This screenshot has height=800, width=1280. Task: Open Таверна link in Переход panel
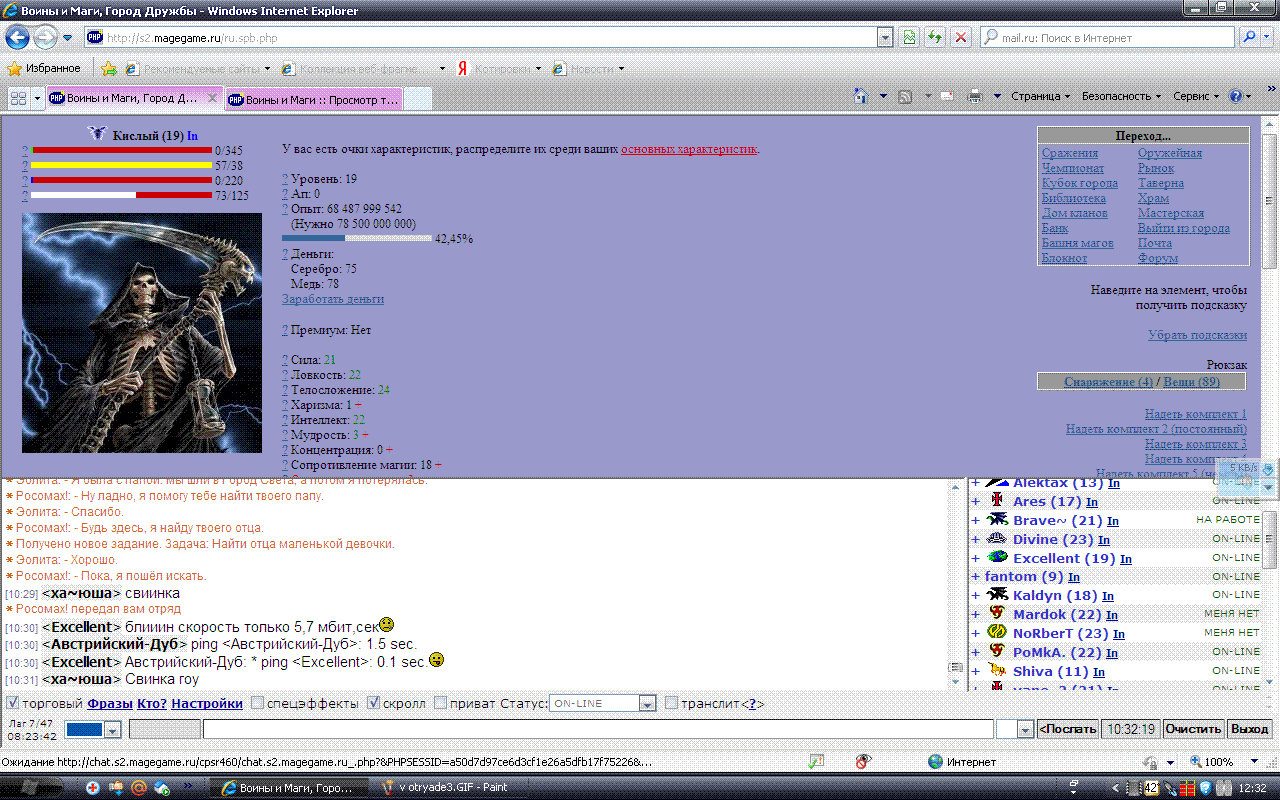click(1161, 183)
